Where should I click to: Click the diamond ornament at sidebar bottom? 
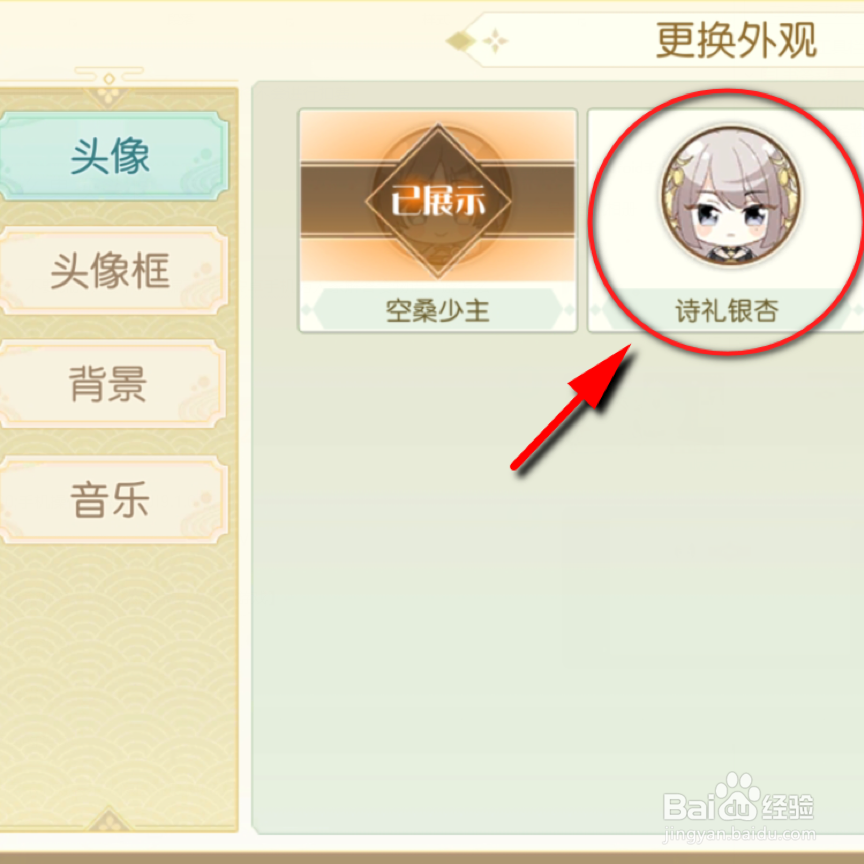pos(109,819)
